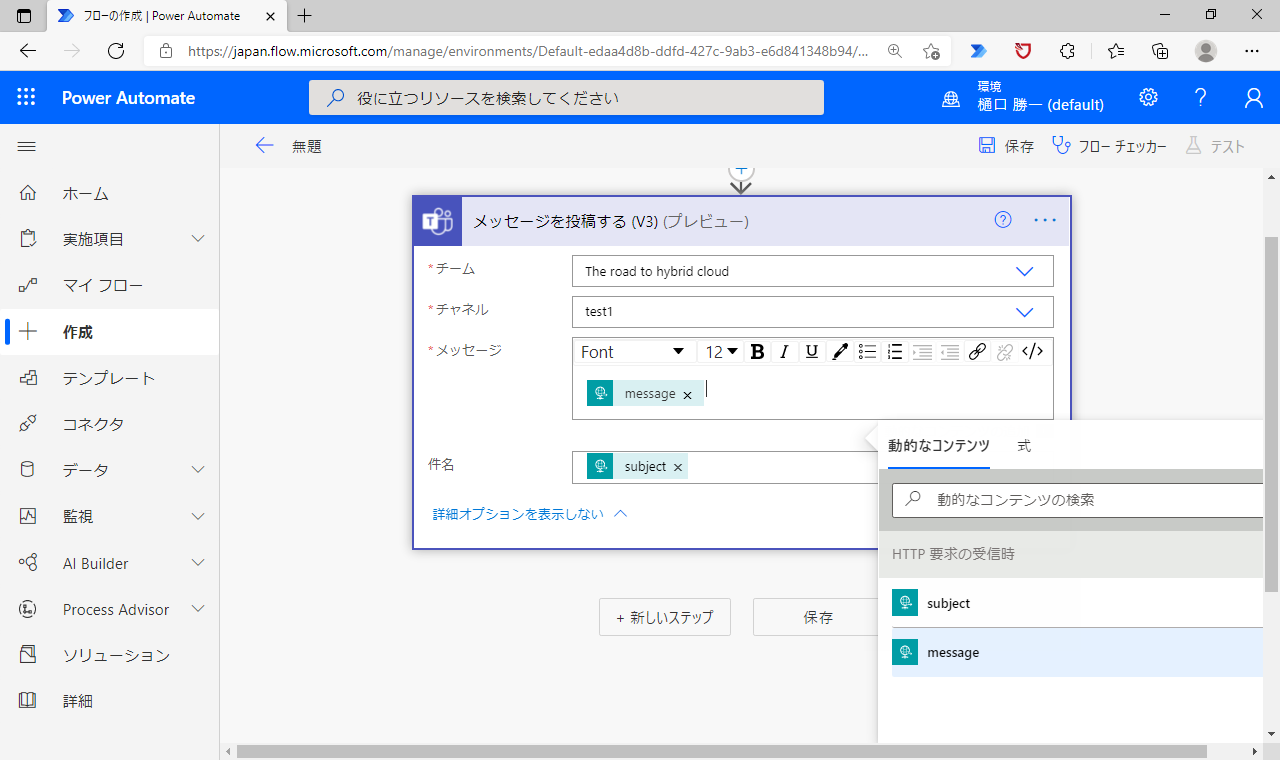Toggle italic formatting
This screenshot has height=760, width=1280.
pyautogui.click(x=785, y=352)
